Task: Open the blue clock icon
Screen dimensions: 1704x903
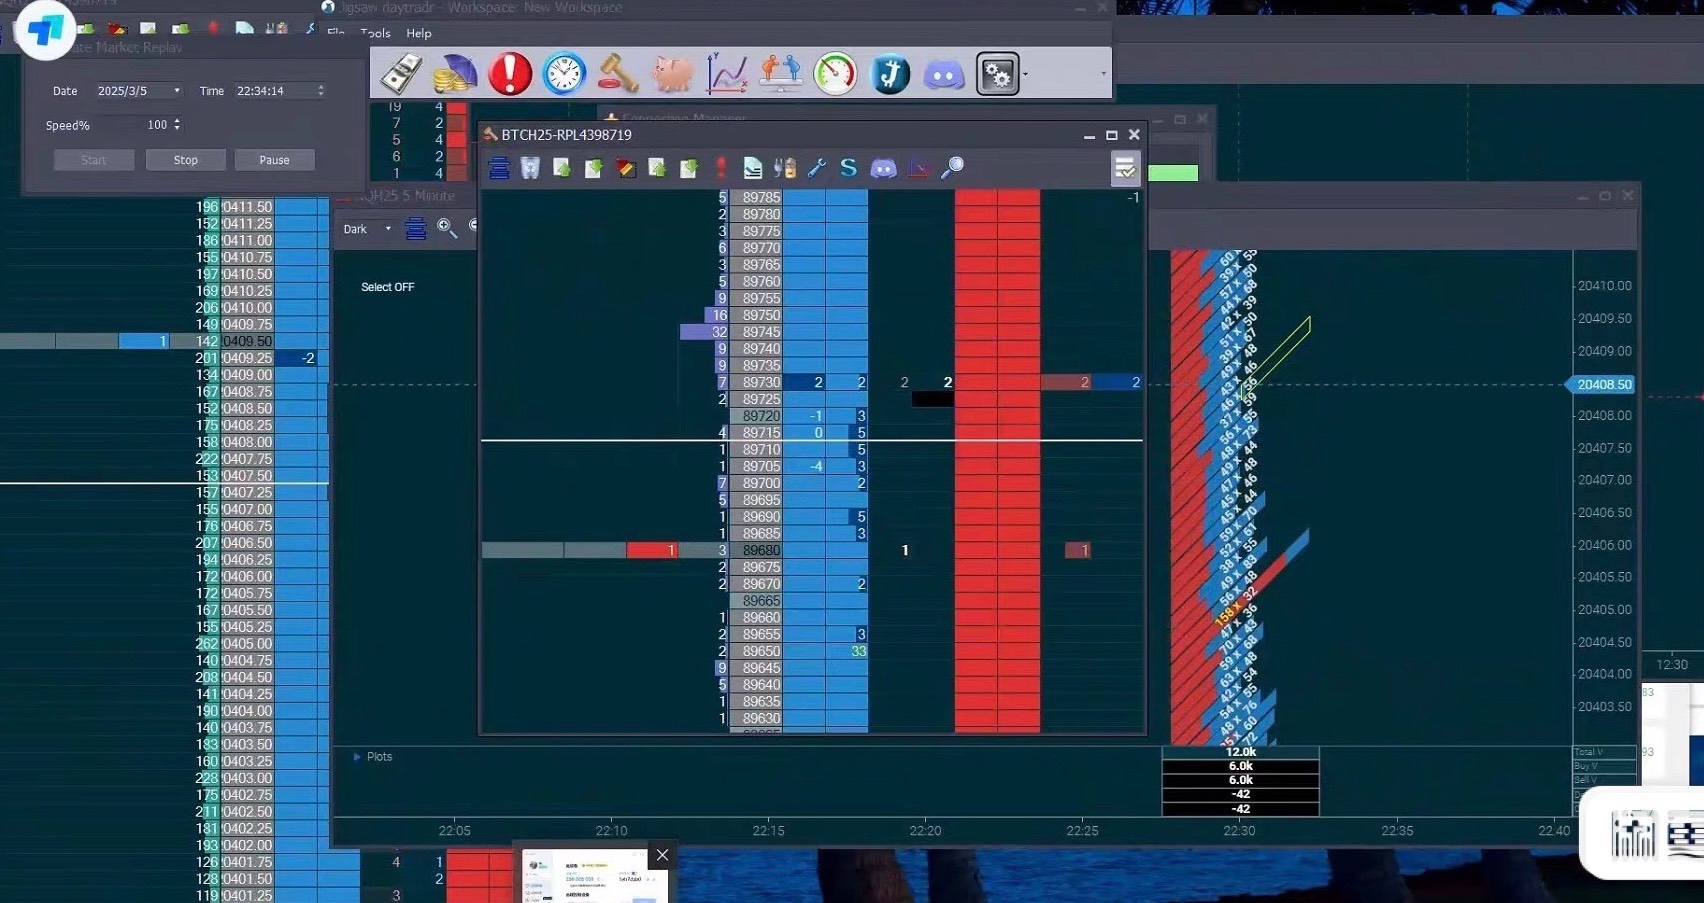Action: click(564, 74)
